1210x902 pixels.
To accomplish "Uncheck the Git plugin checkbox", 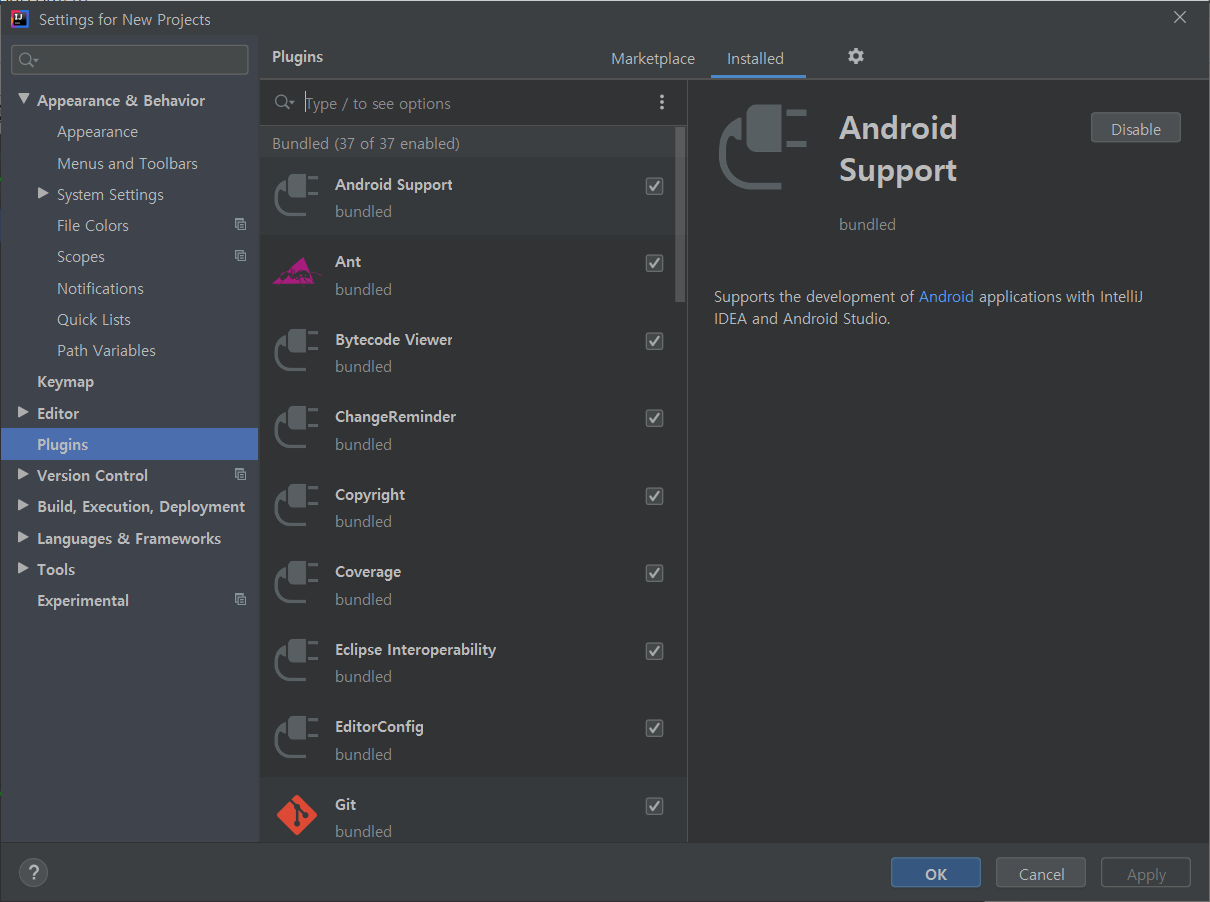I will [x=654, y=806].
